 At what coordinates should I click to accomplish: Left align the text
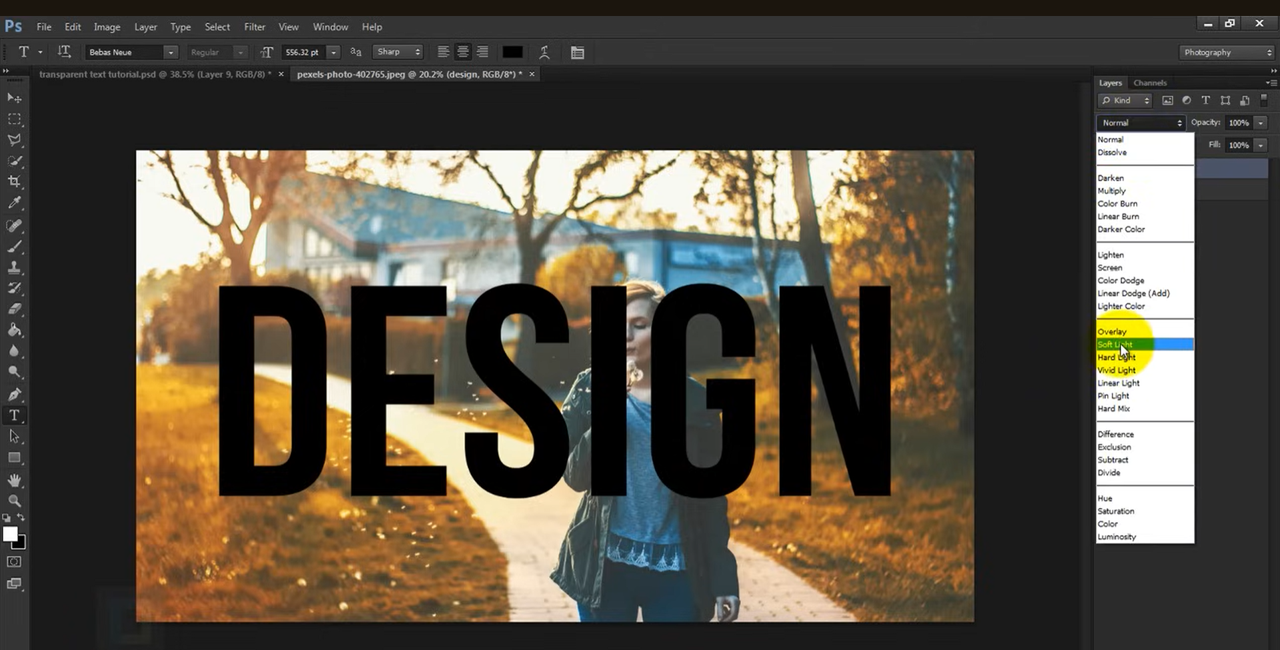pos(443,52)
